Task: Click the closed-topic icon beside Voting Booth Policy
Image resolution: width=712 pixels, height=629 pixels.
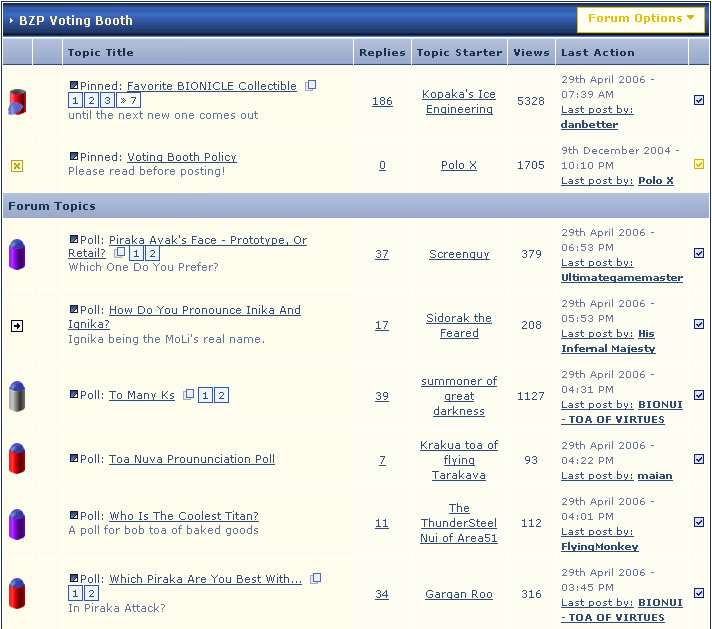Action: 17,166
